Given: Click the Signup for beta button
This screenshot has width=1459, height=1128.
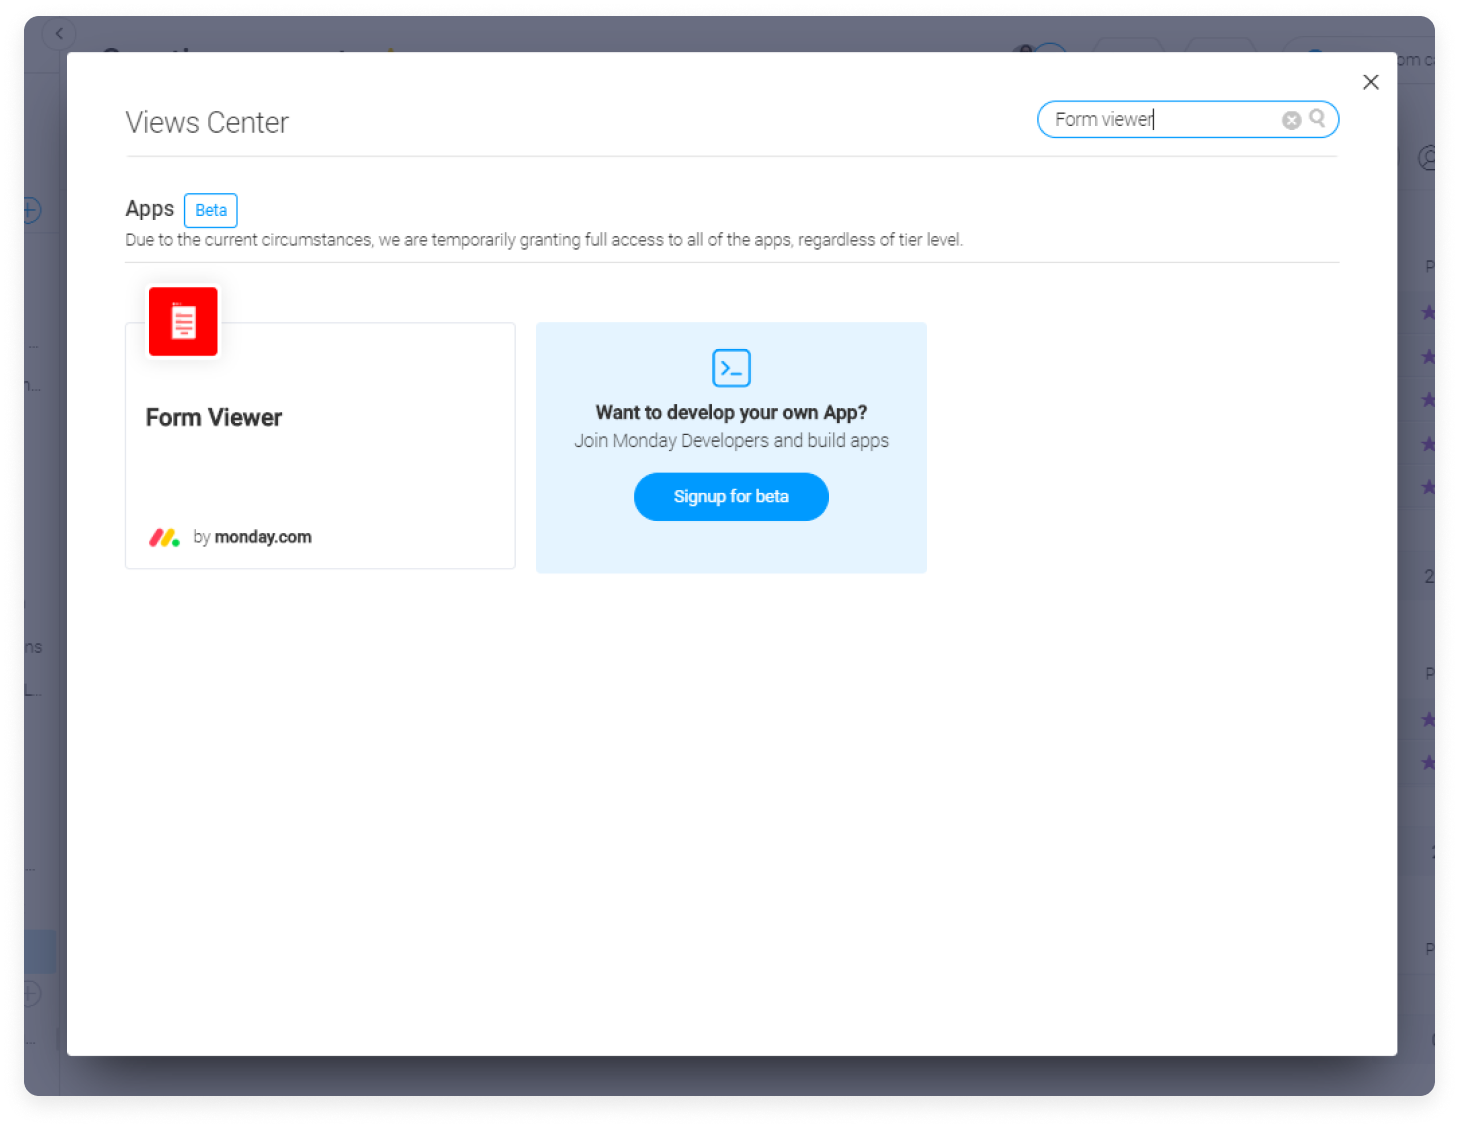Looking at the screenshot, I should click(x=731, y=497).
